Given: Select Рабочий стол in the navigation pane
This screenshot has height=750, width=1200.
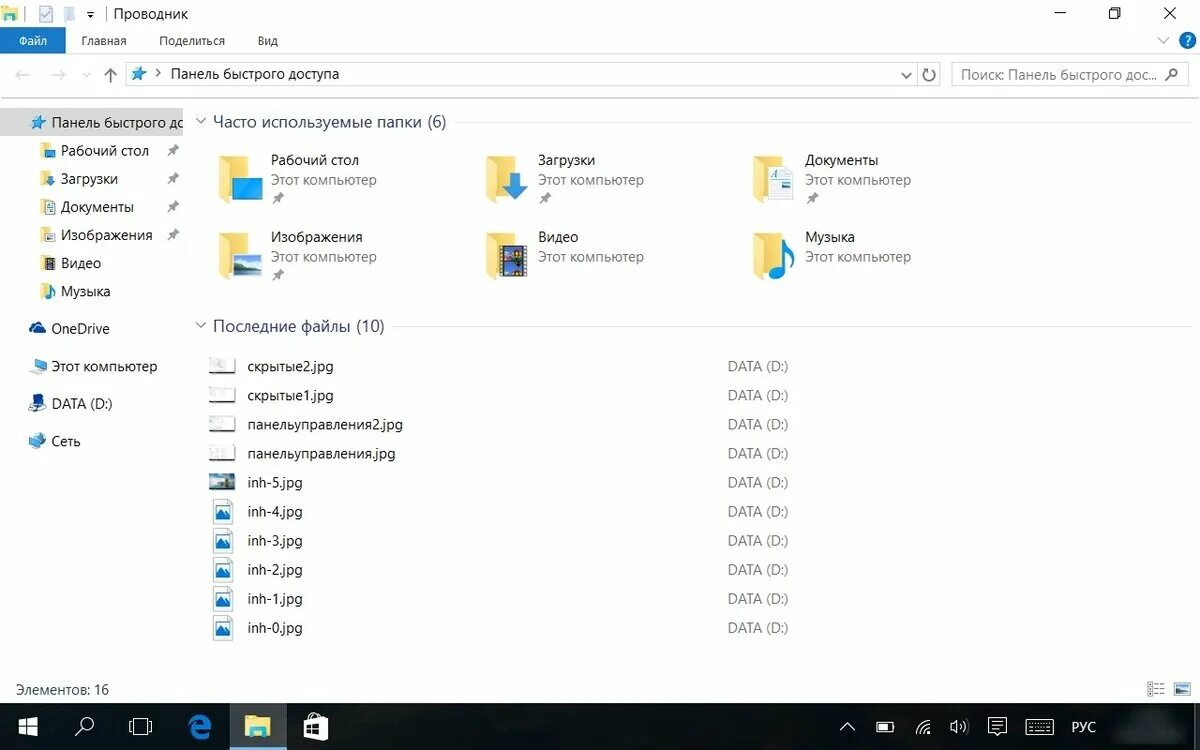Looking at the screenshot, I should (105, 151).
